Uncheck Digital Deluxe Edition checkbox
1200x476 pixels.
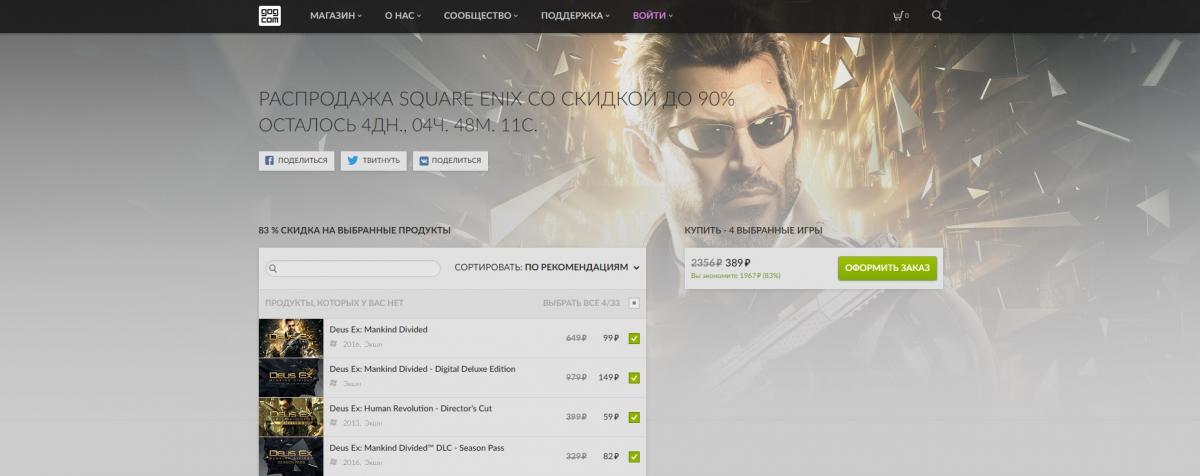tap(634, 378)
